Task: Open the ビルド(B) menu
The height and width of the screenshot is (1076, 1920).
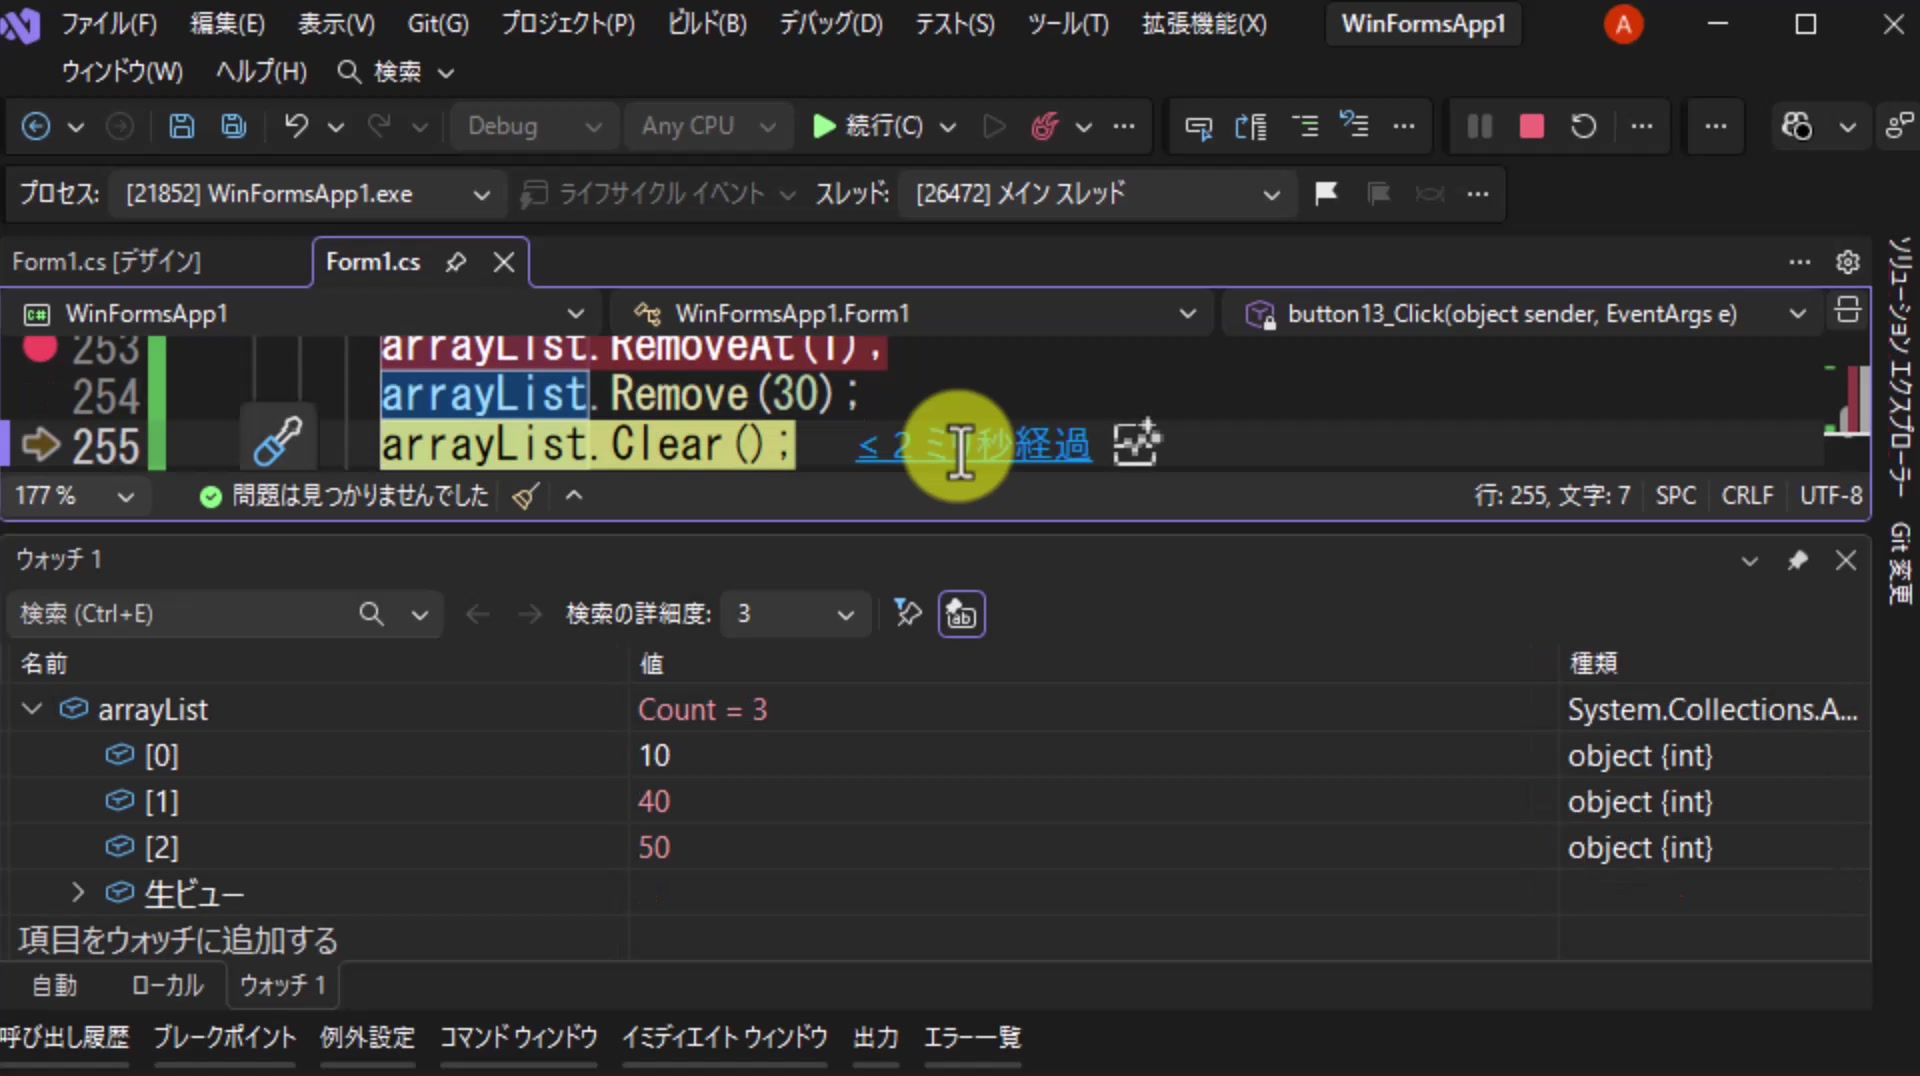Action: tap(708, 24)
